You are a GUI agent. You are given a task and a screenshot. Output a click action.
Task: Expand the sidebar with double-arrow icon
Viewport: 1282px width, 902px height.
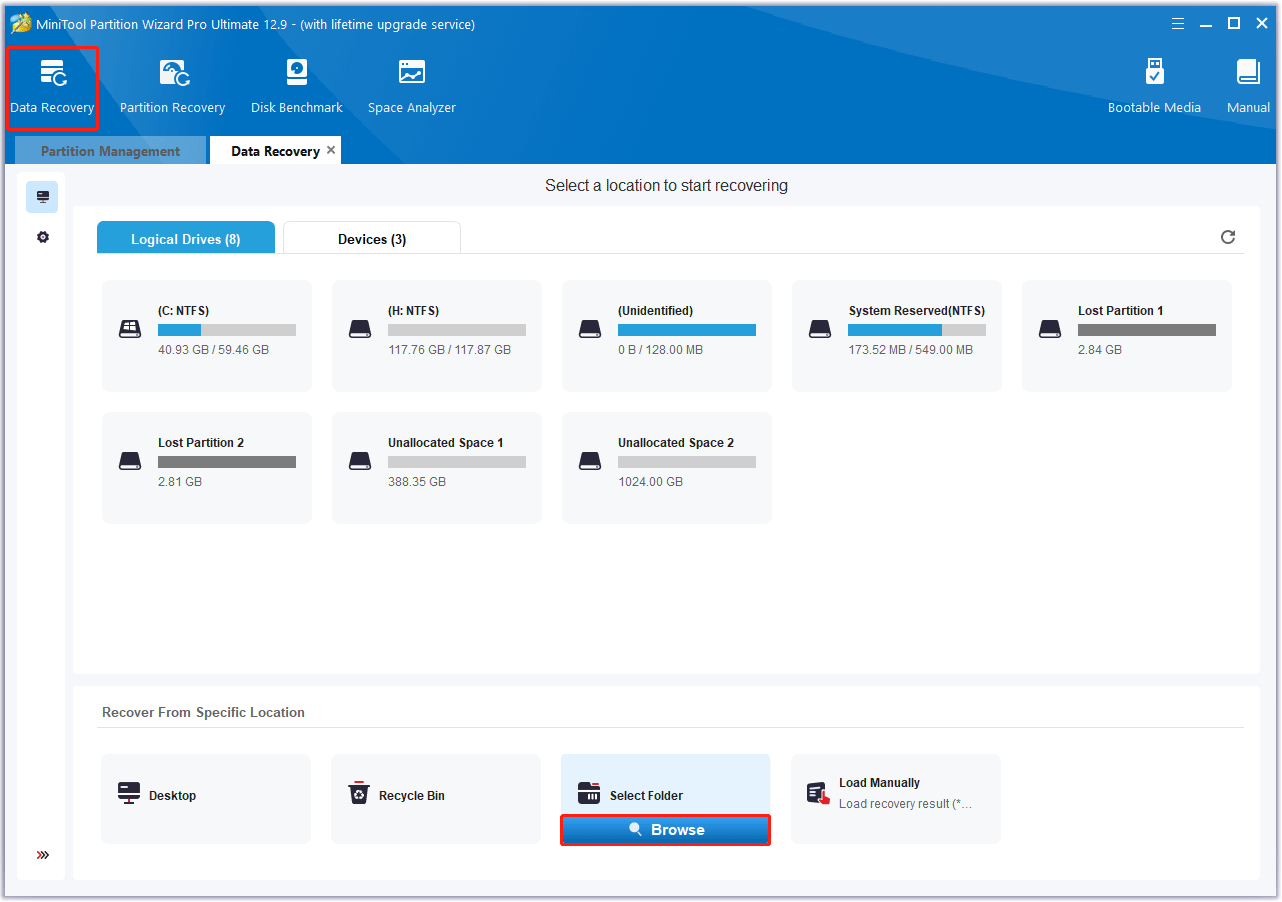pyautogui.click(x=43, y=855)
